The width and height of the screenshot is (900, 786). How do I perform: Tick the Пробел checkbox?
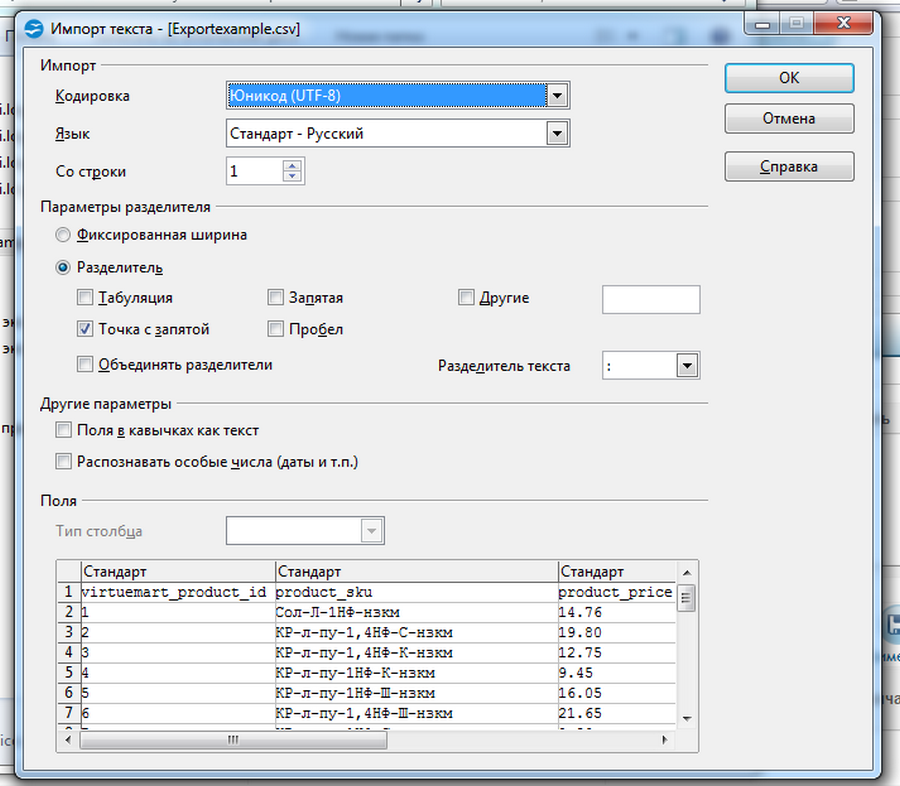[x=276, y=329]
